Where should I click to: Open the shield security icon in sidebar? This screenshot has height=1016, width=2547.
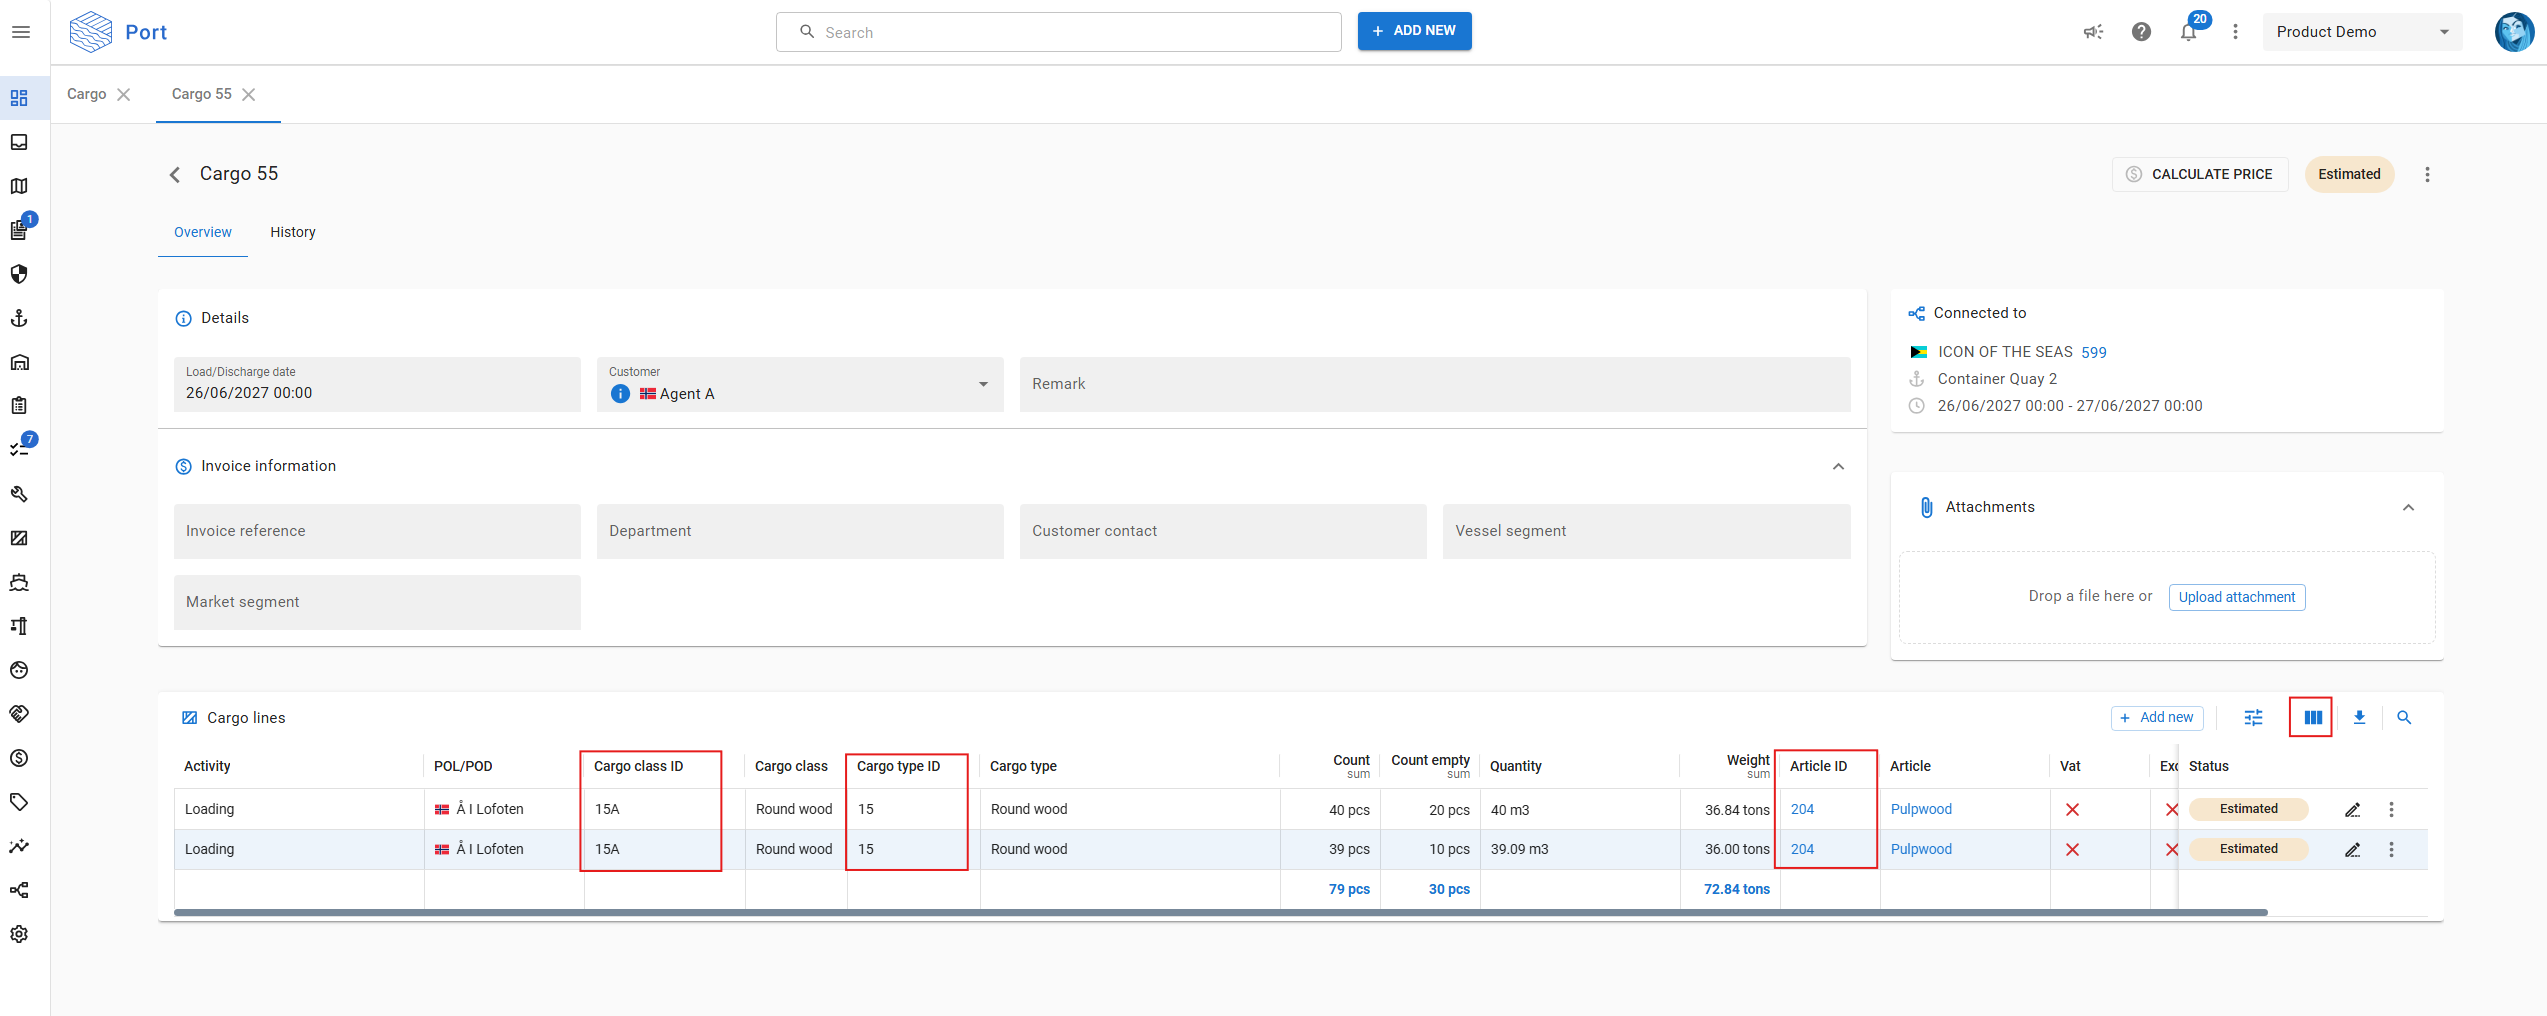19,274
